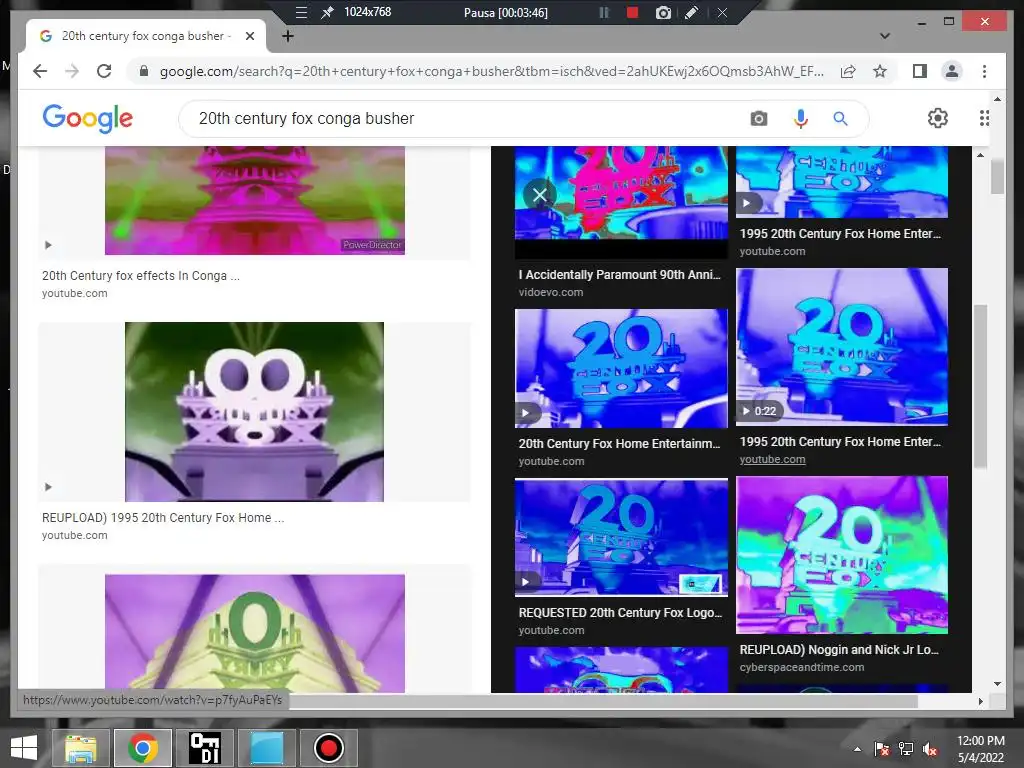Open File Explorer from the taskbar
Image resolution: width=1024 pixels, height=768 pixels.
80,748
